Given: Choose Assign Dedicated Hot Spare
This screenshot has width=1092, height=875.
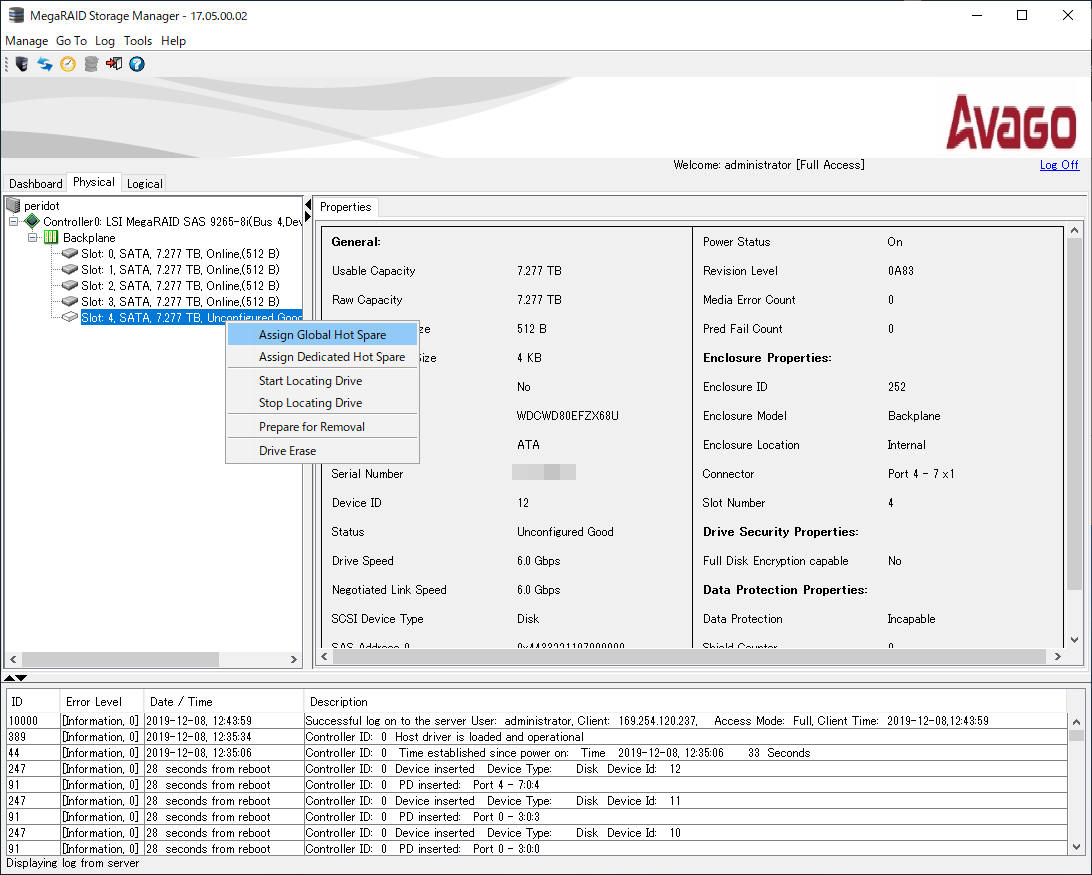Looking at the screenshot, I should (x=322, y=357).
